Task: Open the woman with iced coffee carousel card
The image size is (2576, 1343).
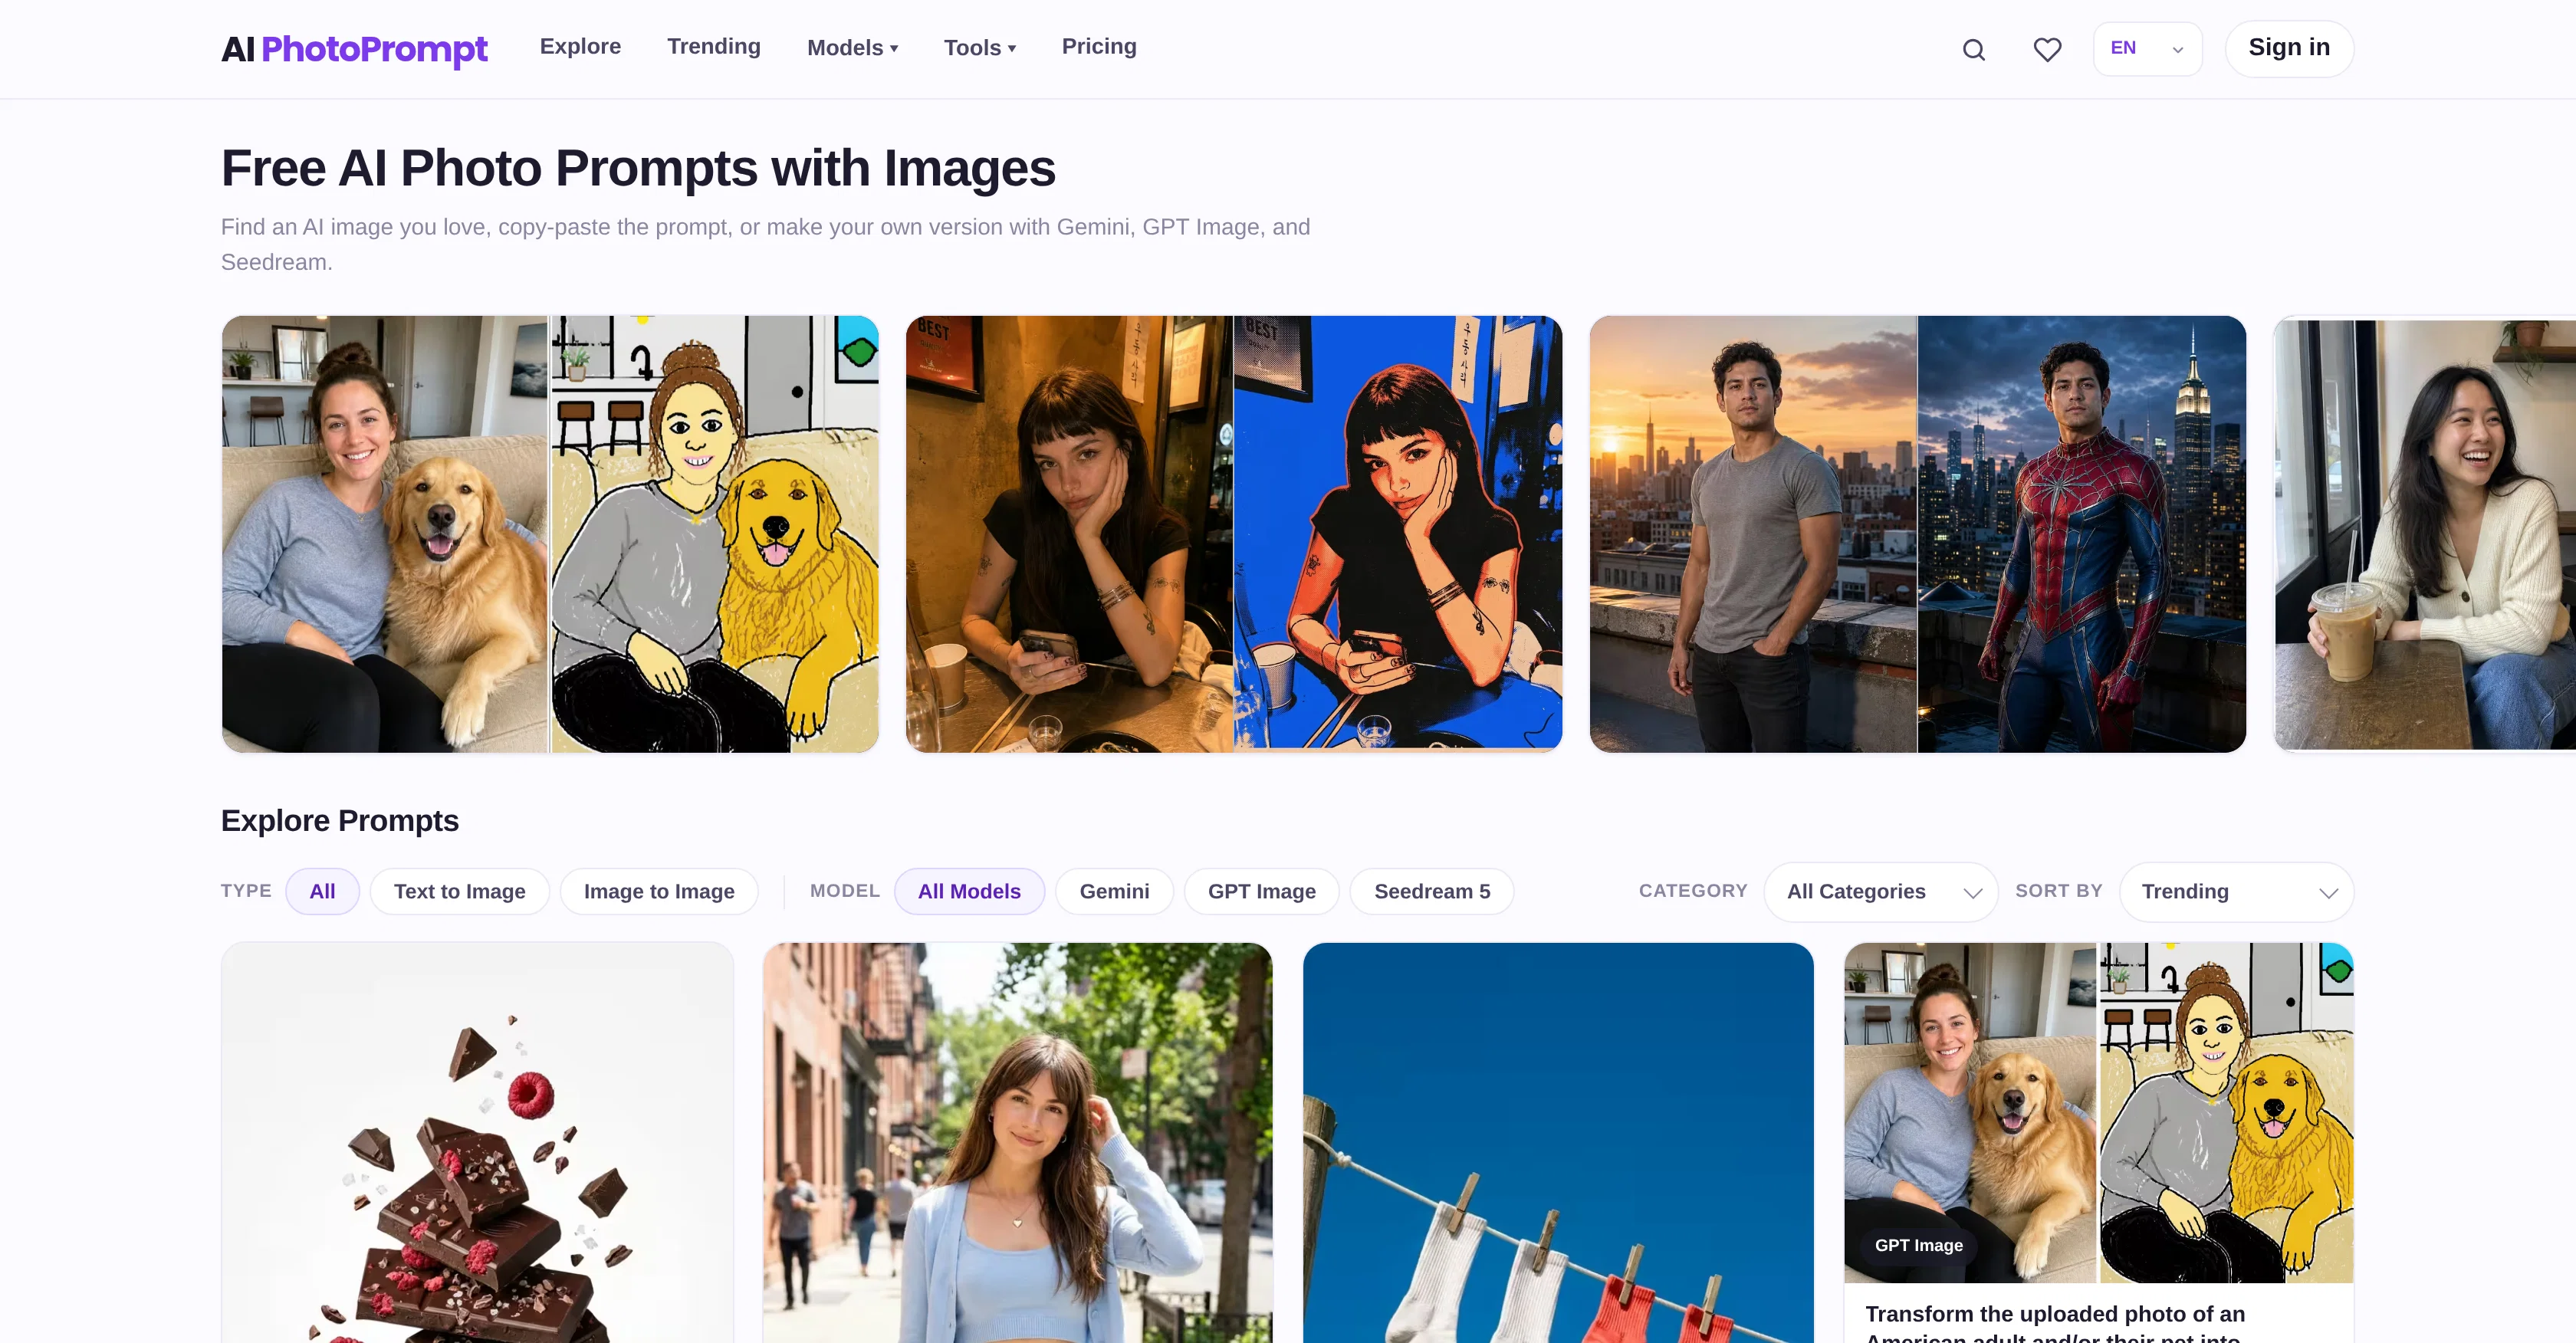Action: (x=2425, y=534)
